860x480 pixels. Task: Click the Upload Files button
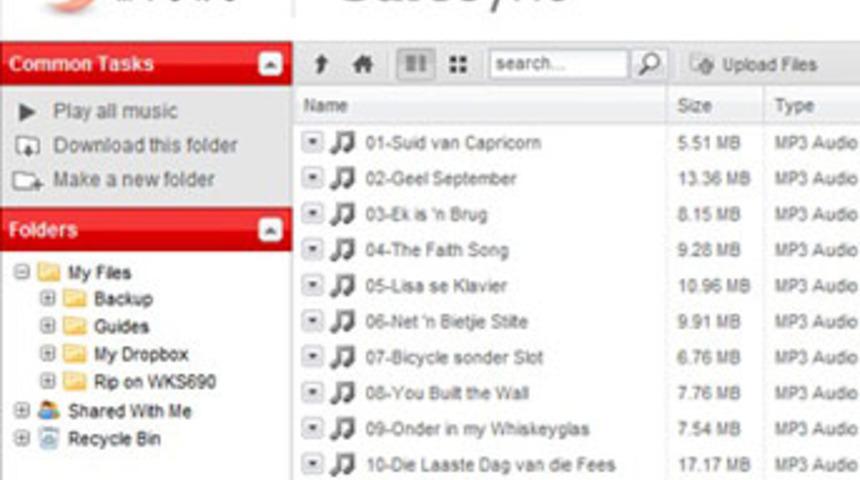[x=754, y=65]
